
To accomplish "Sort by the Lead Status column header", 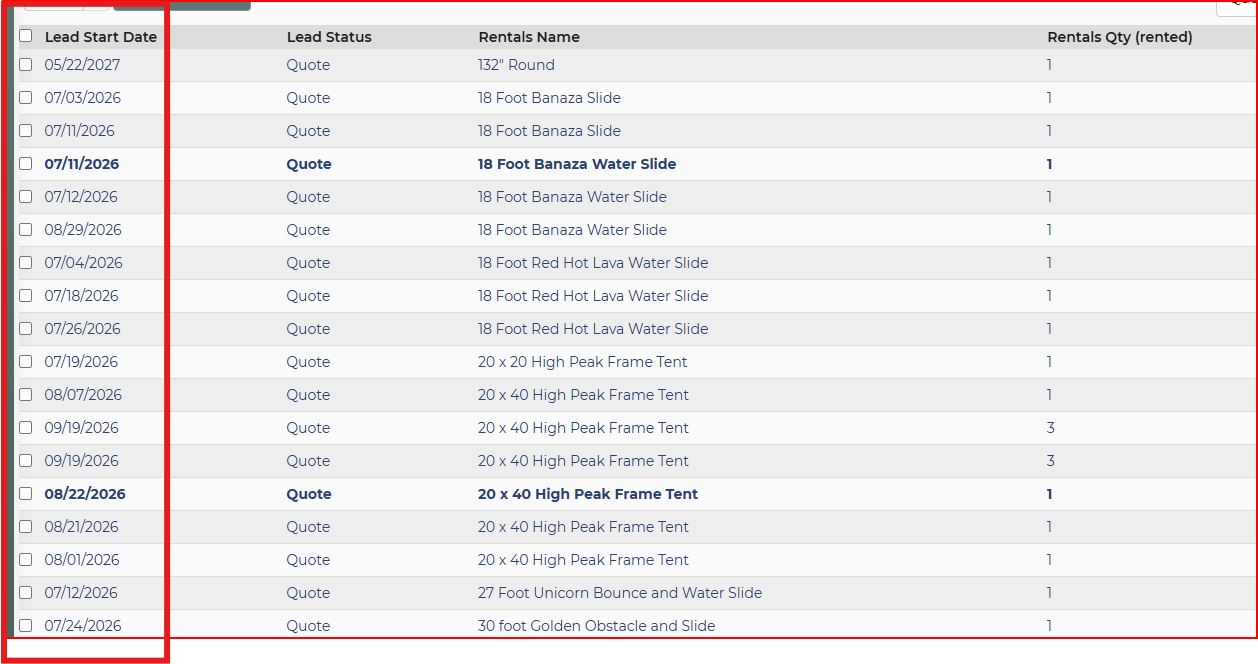I will [329, 37].
